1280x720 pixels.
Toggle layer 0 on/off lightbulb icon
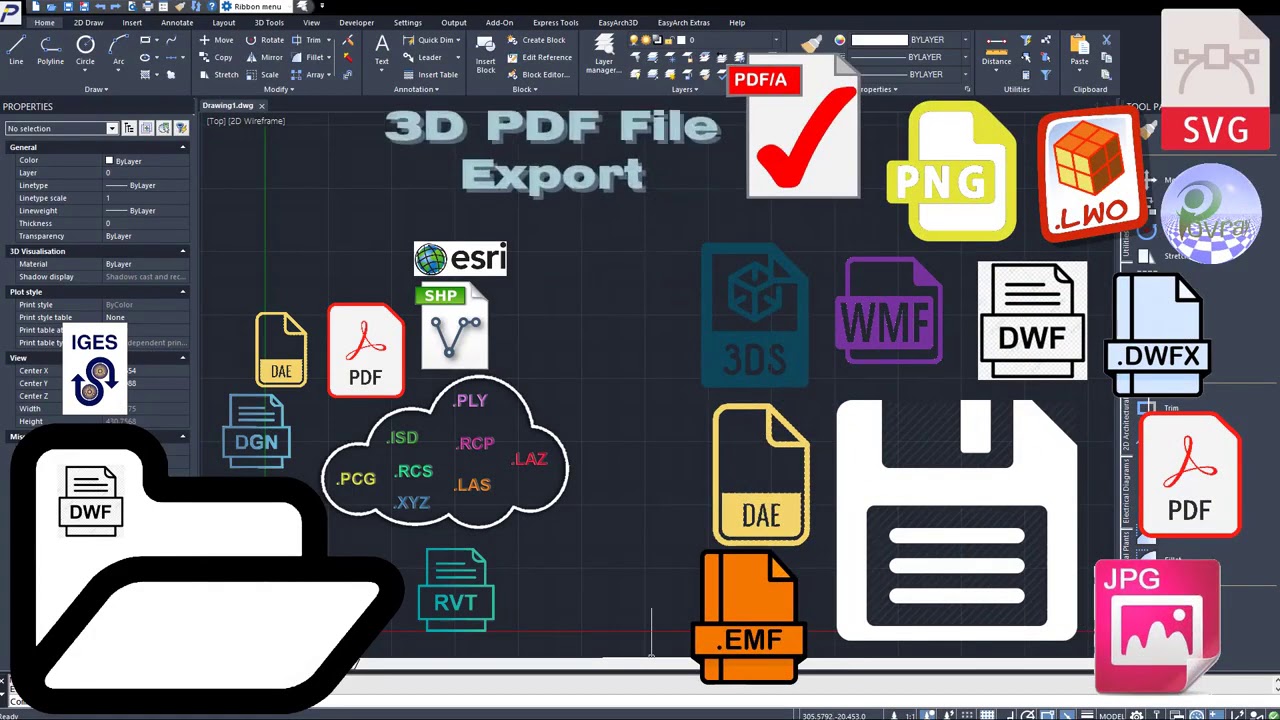pos(634,40)
